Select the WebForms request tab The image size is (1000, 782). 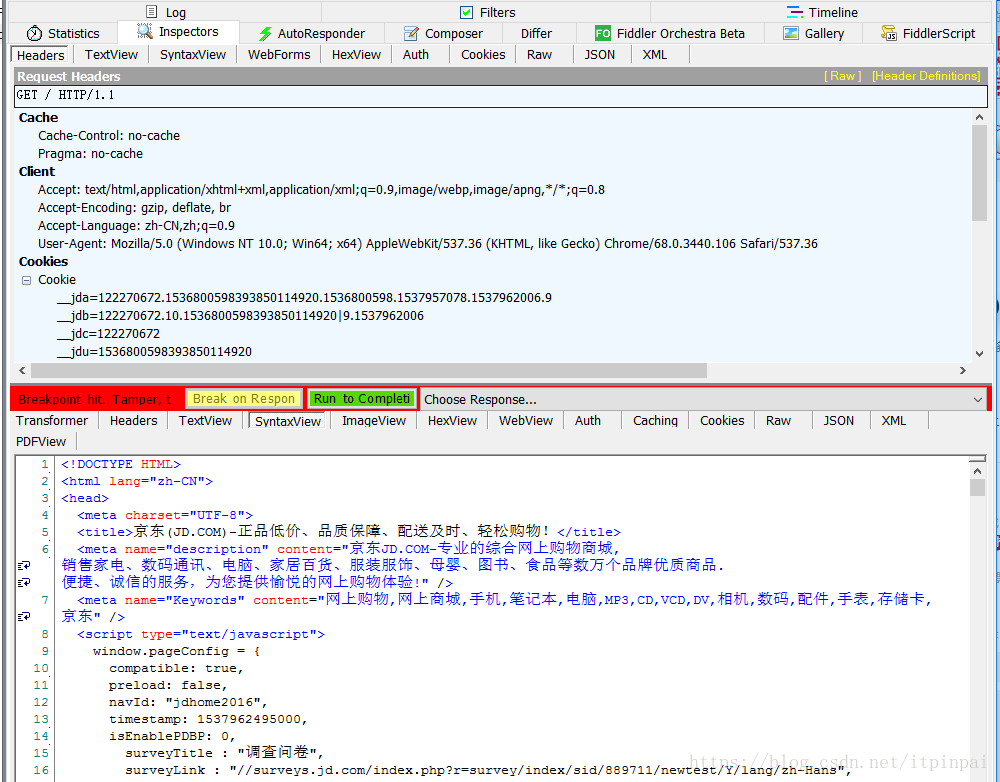(279, 55)
